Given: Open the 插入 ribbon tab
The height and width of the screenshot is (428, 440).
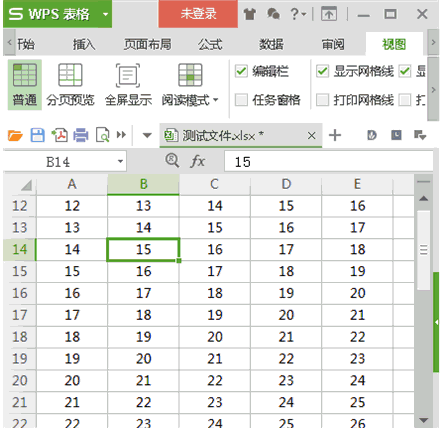Looking at the screenshot, I should coord(84,44).
